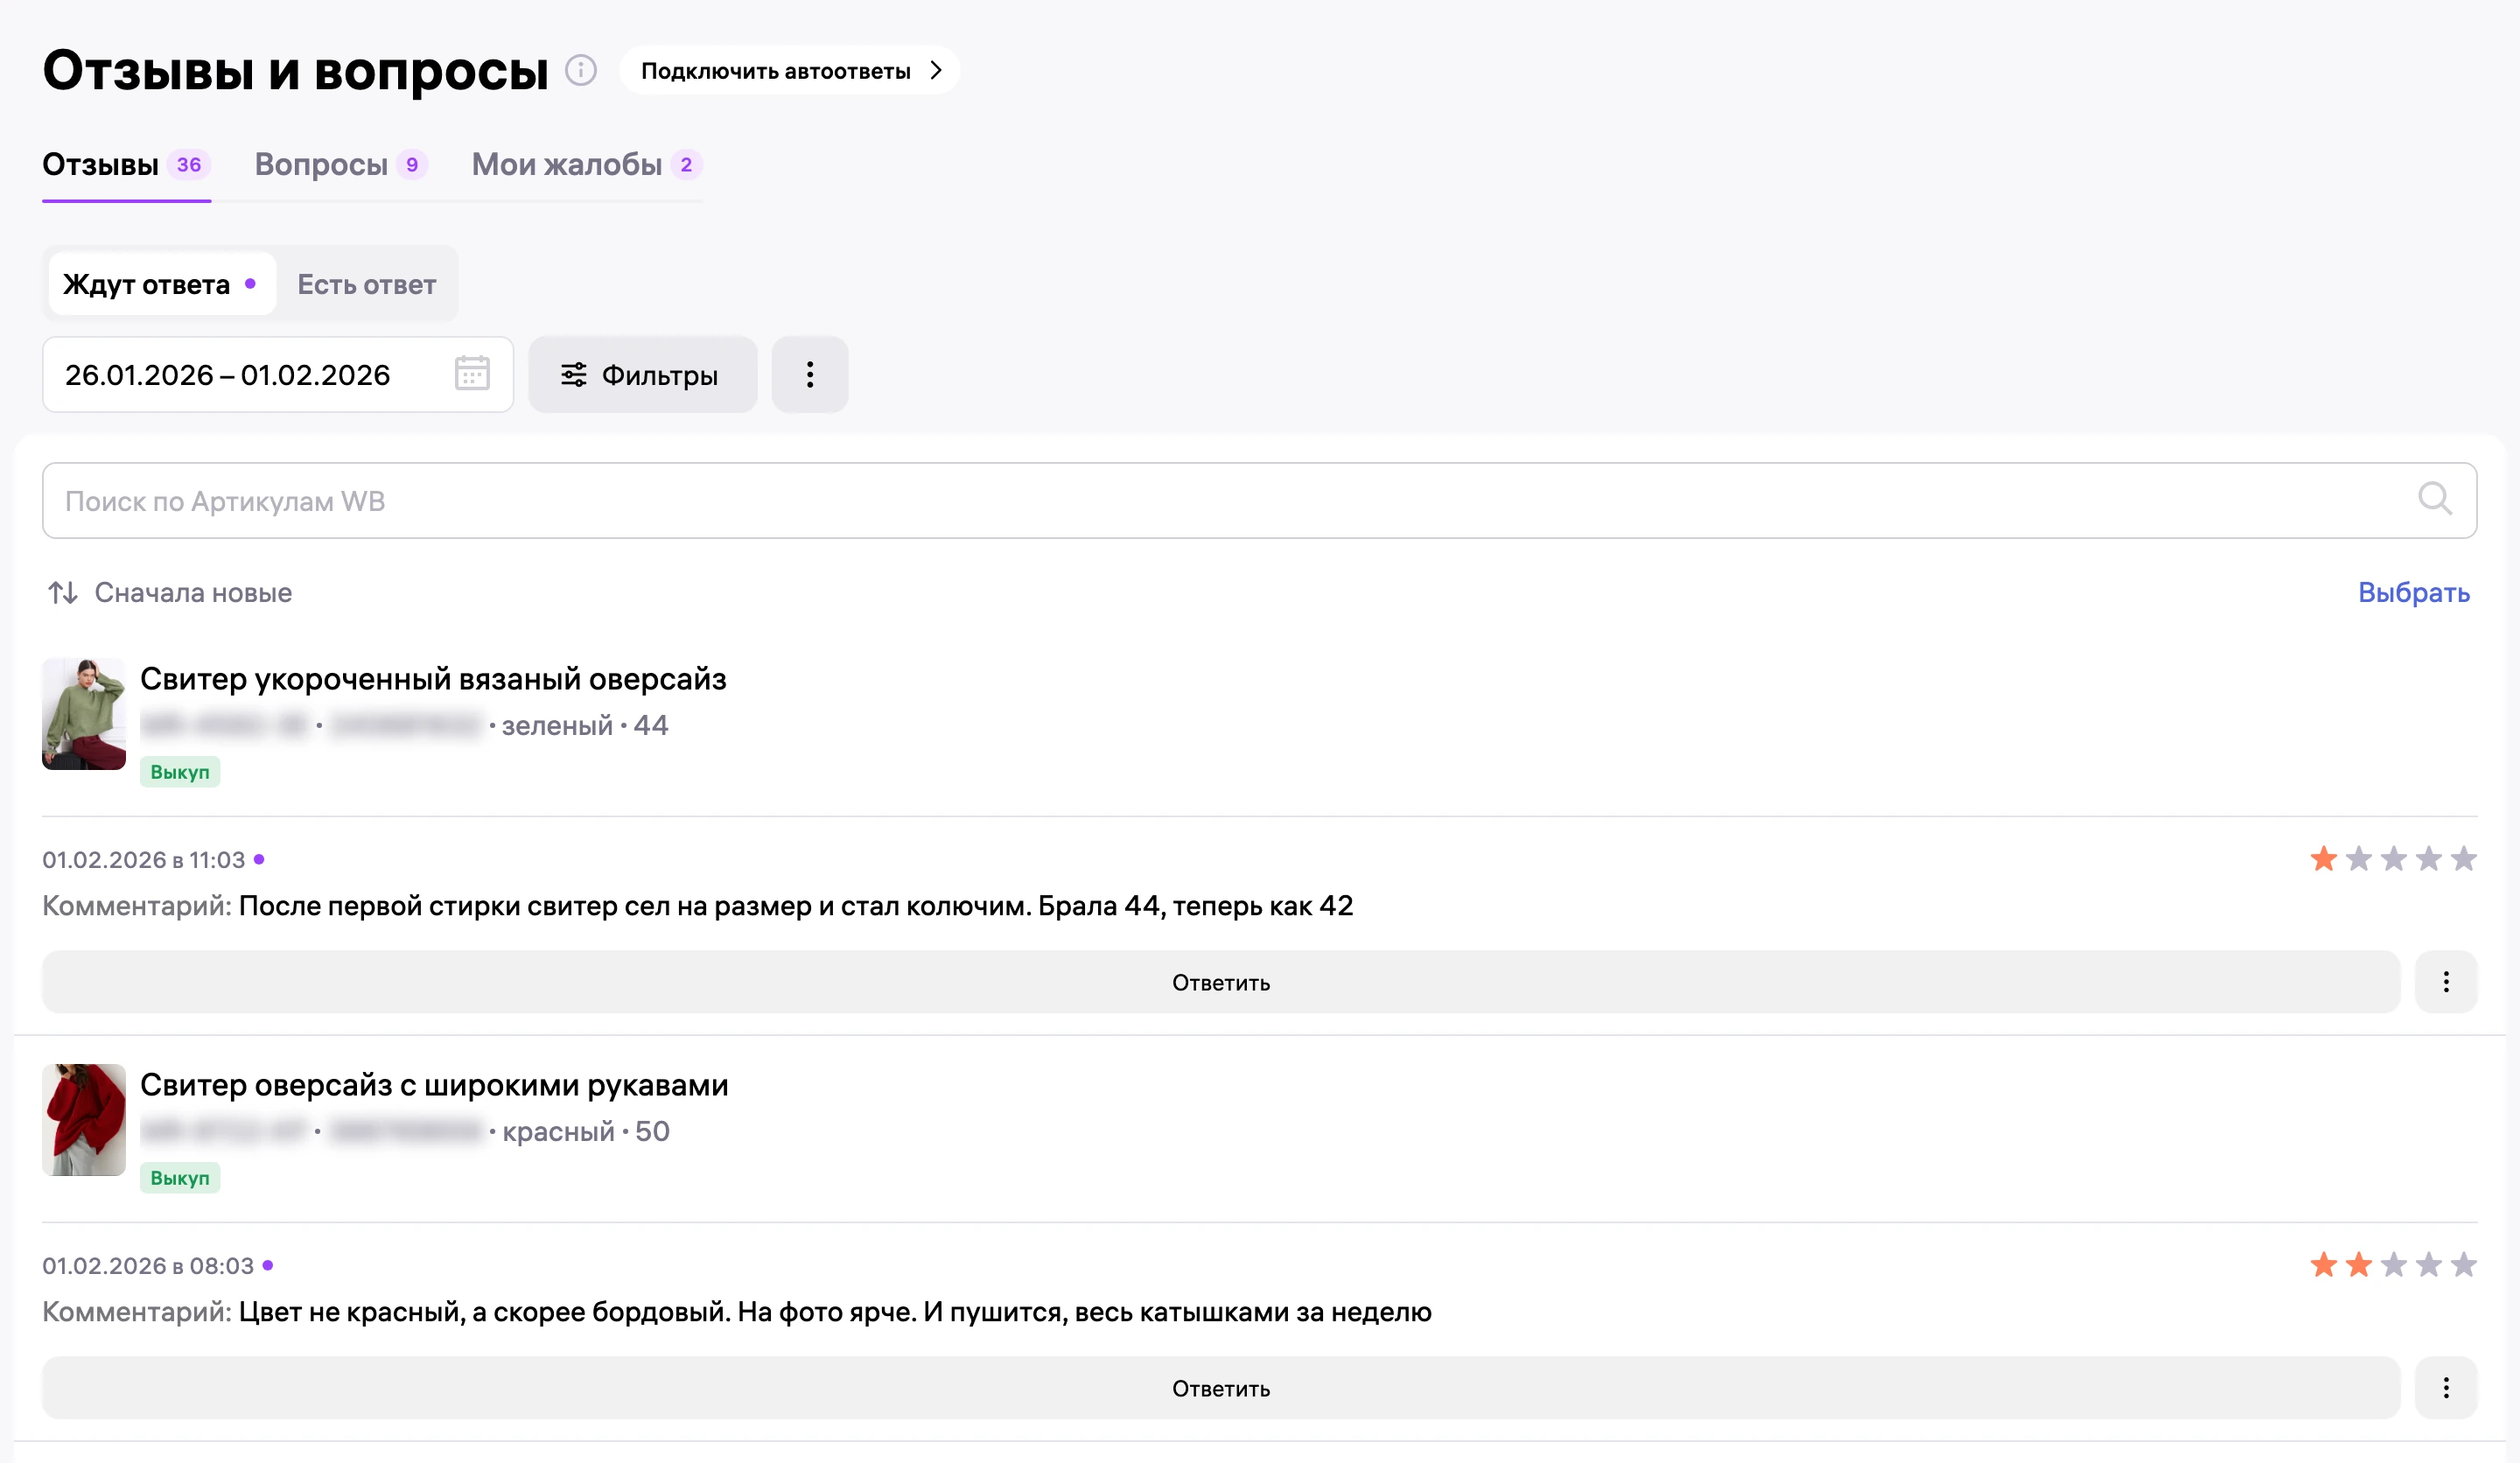Click Ответить for the green sweater review
The width and height of the screenshot is (2520, 1463).
point(1221,982)
